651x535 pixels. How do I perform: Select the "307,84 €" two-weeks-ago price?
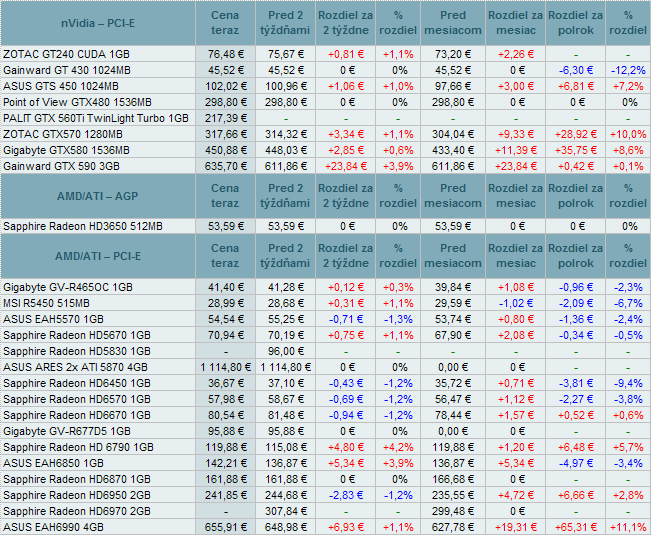pos(286,511)
